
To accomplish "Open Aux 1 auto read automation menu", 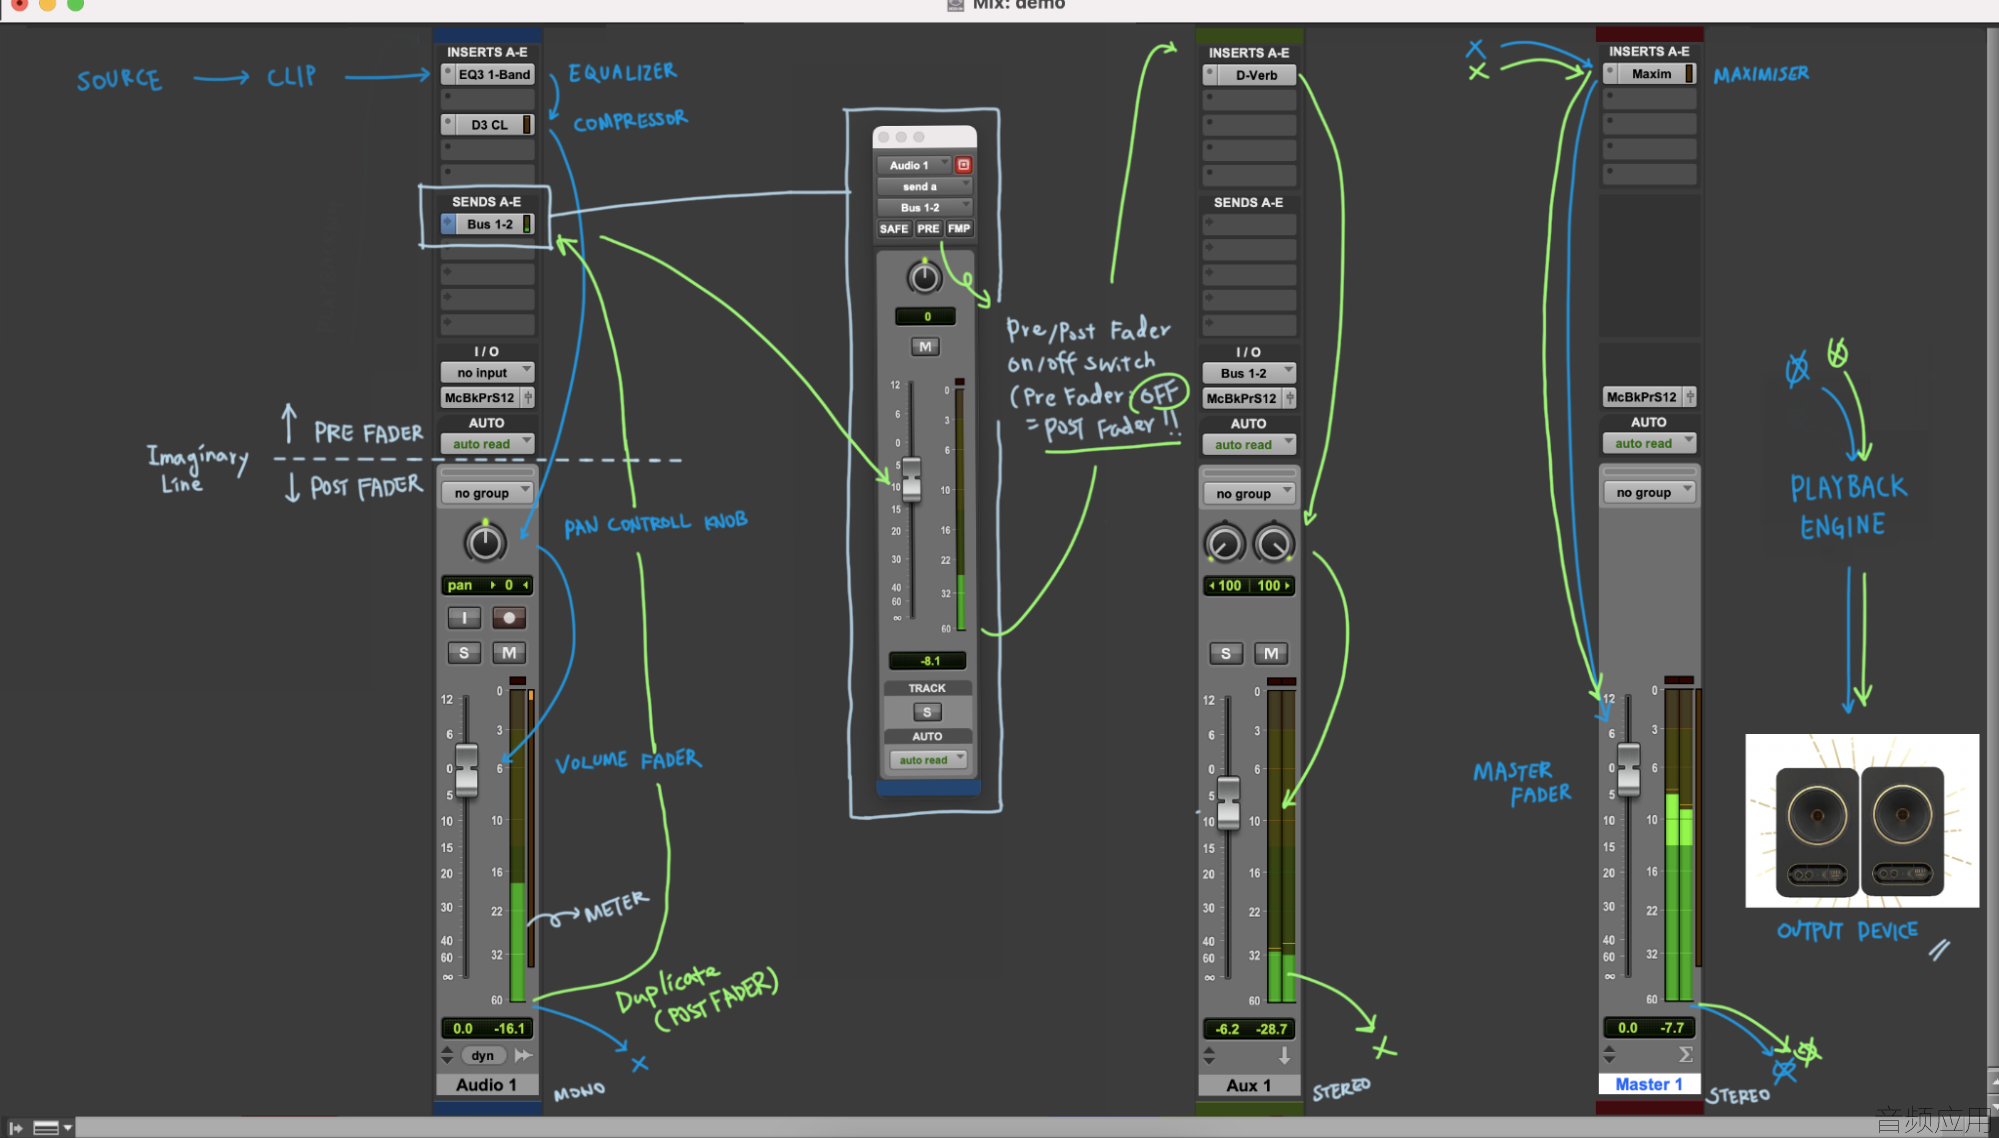I will click(1249, 445).
